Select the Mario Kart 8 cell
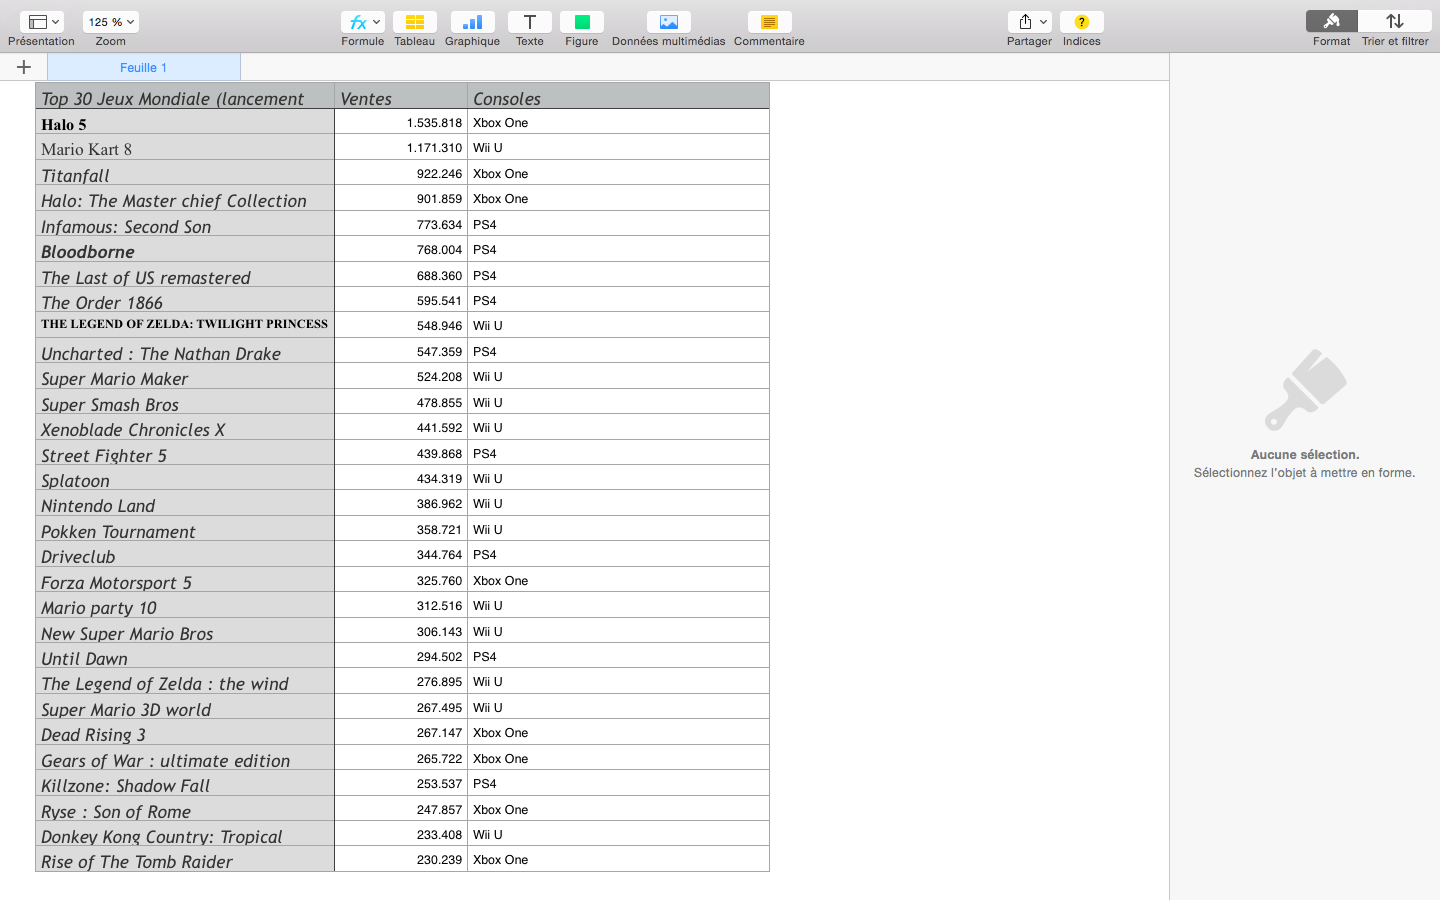 coord(185,147)
